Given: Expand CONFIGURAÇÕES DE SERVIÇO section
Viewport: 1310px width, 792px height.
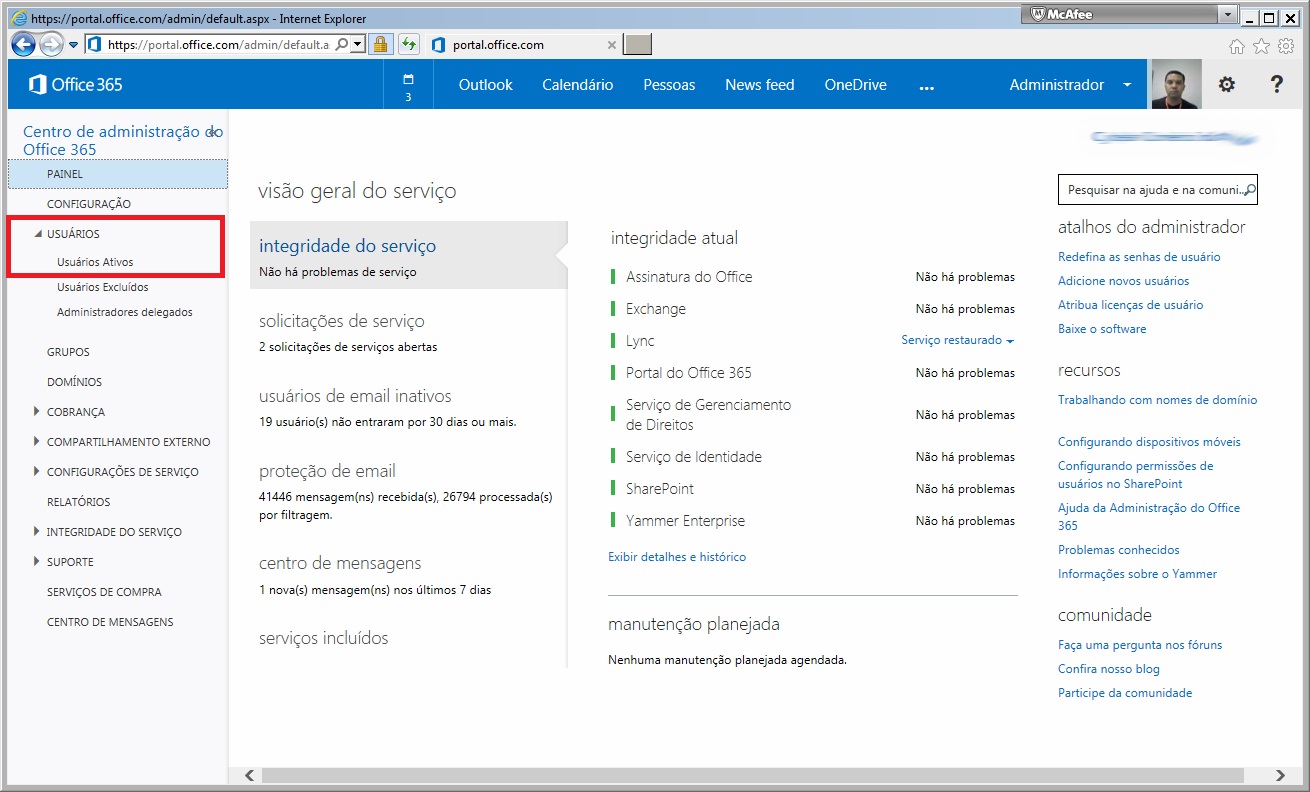Looking at the screenshot, I should click(x=37, y=471).
